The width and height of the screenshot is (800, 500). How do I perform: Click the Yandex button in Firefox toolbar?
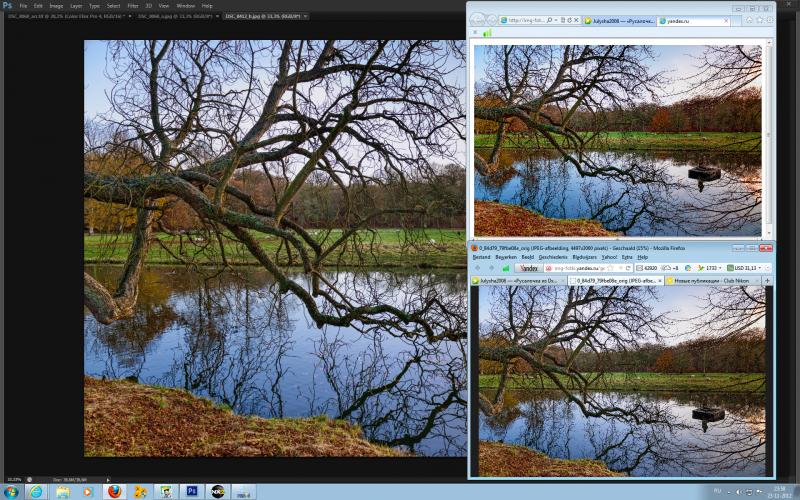(529, 268)
